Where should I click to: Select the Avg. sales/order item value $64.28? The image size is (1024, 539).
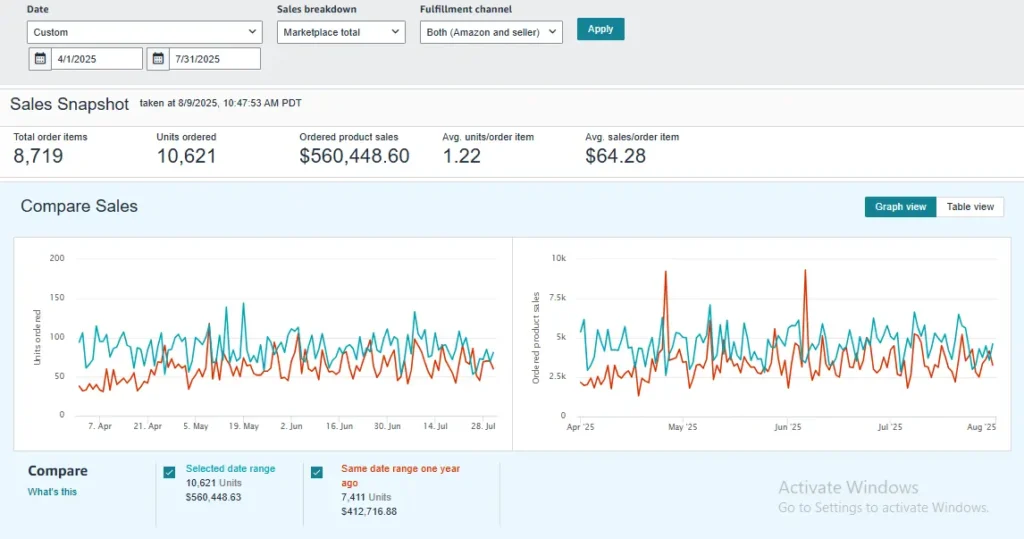(x=615, y=156)
